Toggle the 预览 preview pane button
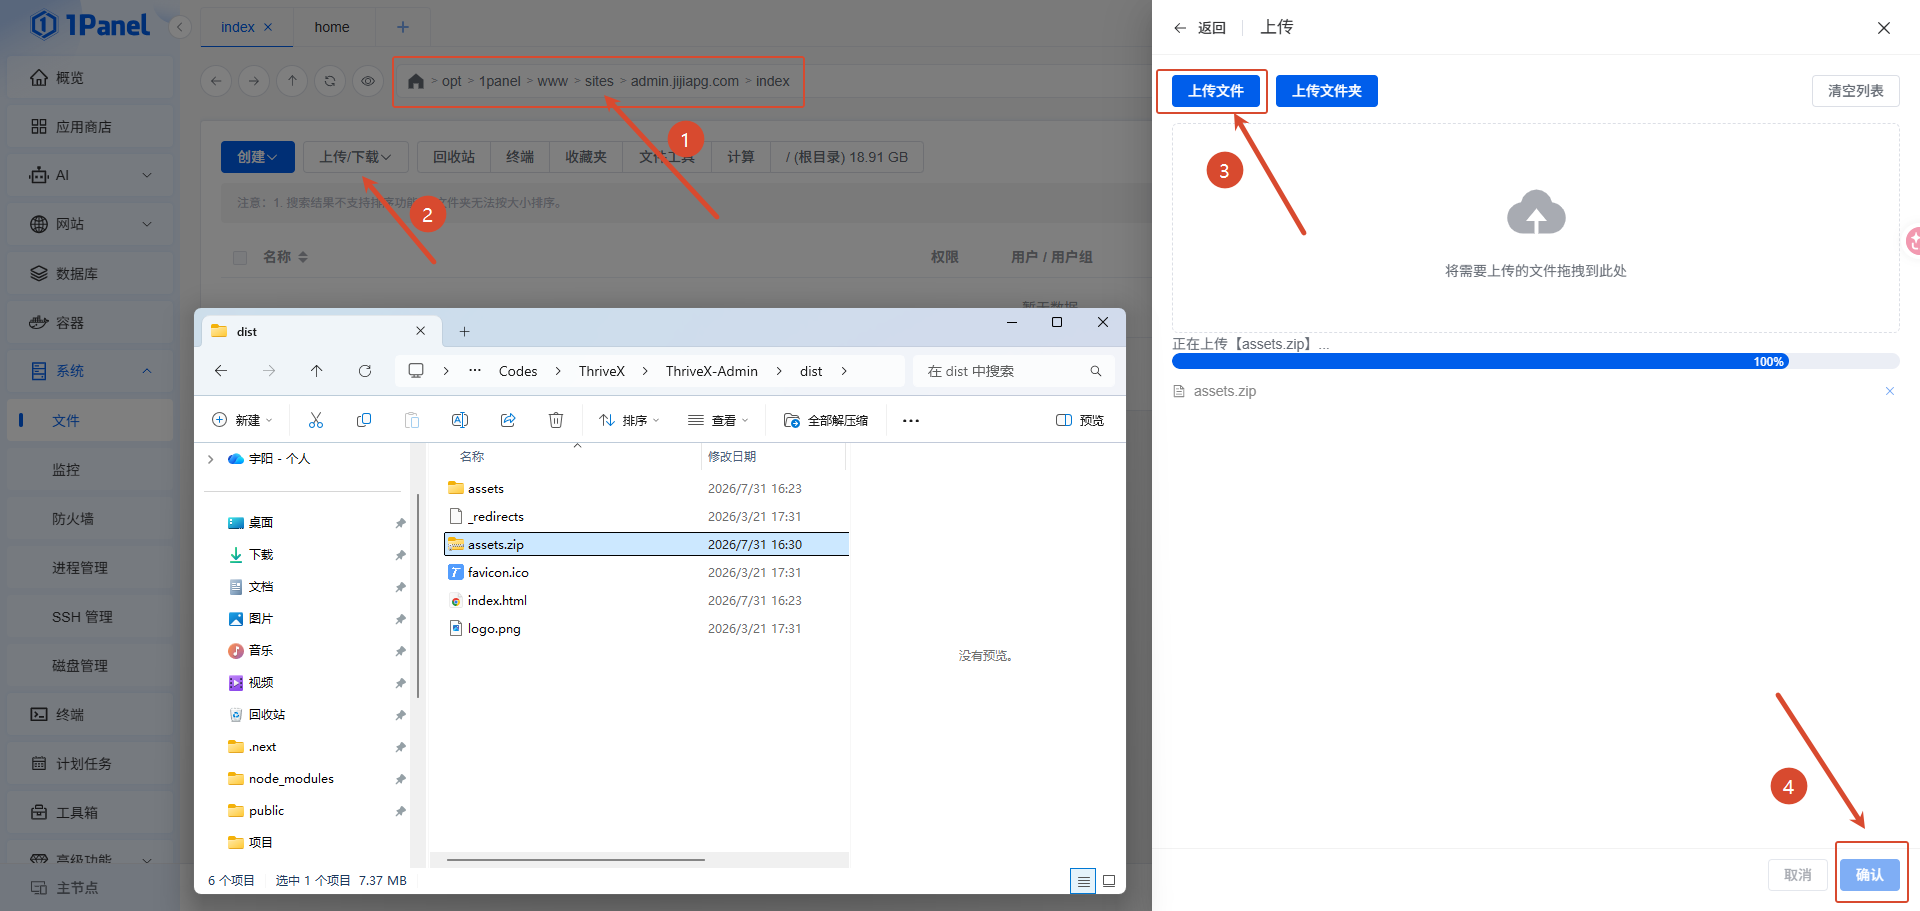Screen dimensions: 1920x911 1080,420
